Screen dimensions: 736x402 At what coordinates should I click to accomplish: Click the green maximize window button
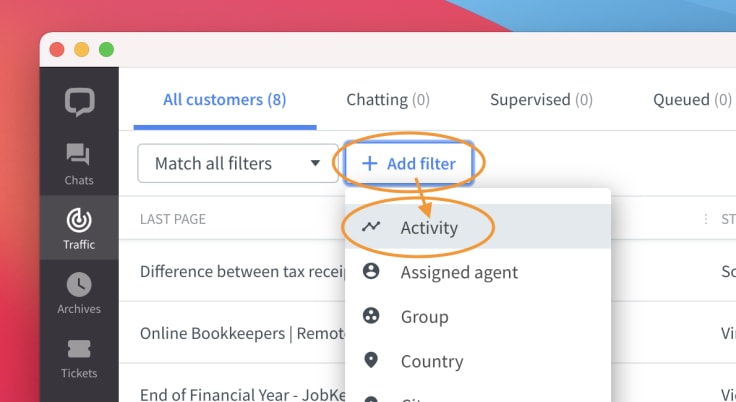click(x=107, y=49)
